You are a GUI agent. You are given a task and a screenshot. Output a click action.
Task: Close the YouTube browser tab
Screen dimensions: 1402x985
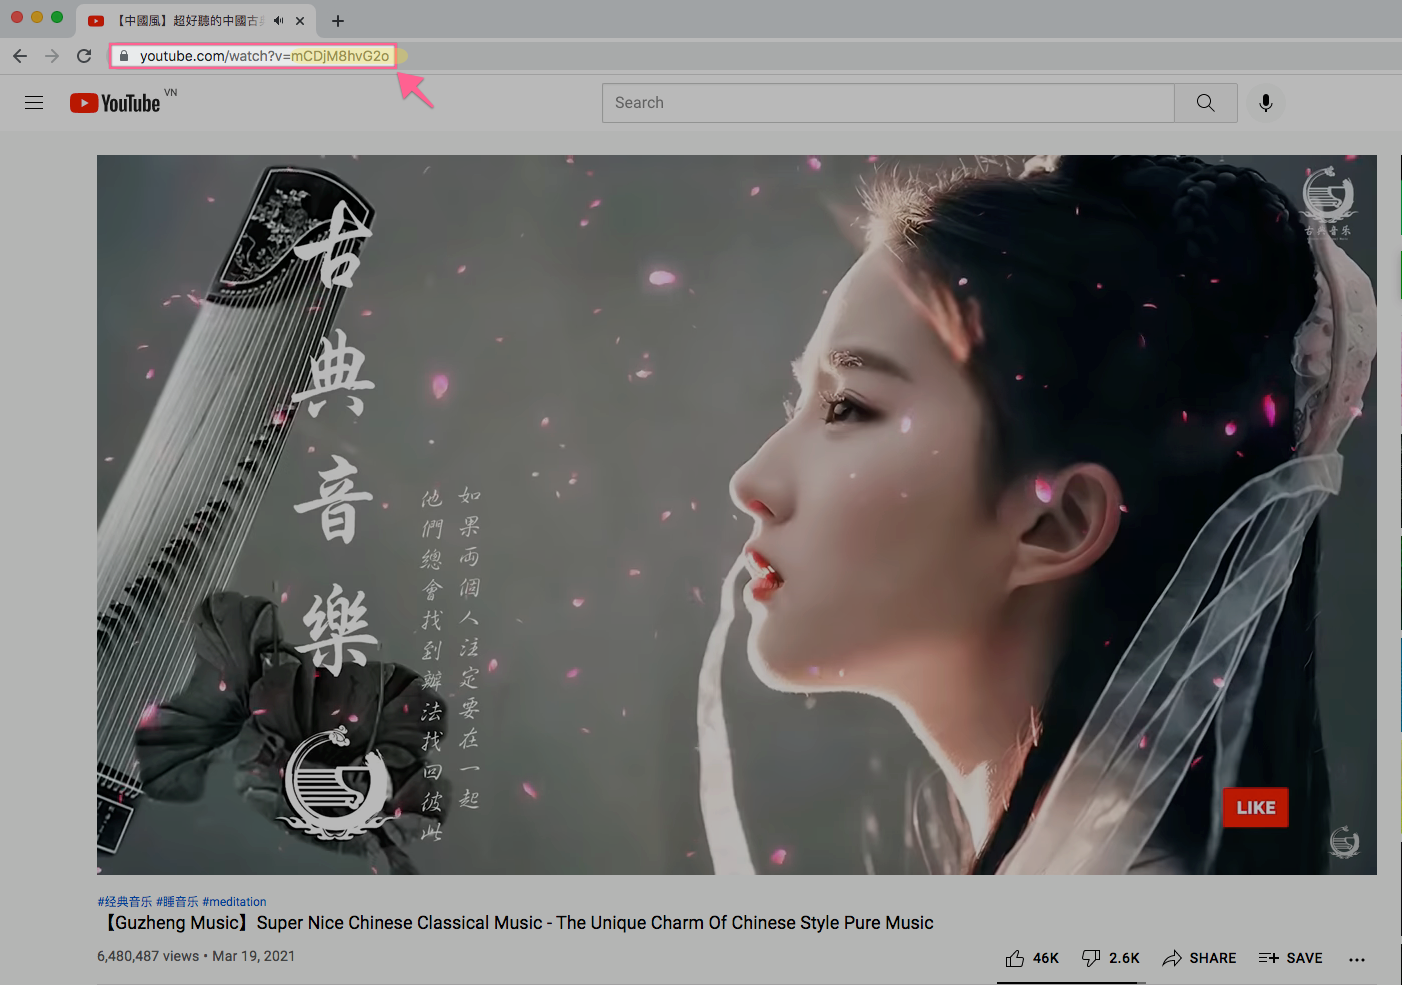(300, 21)
